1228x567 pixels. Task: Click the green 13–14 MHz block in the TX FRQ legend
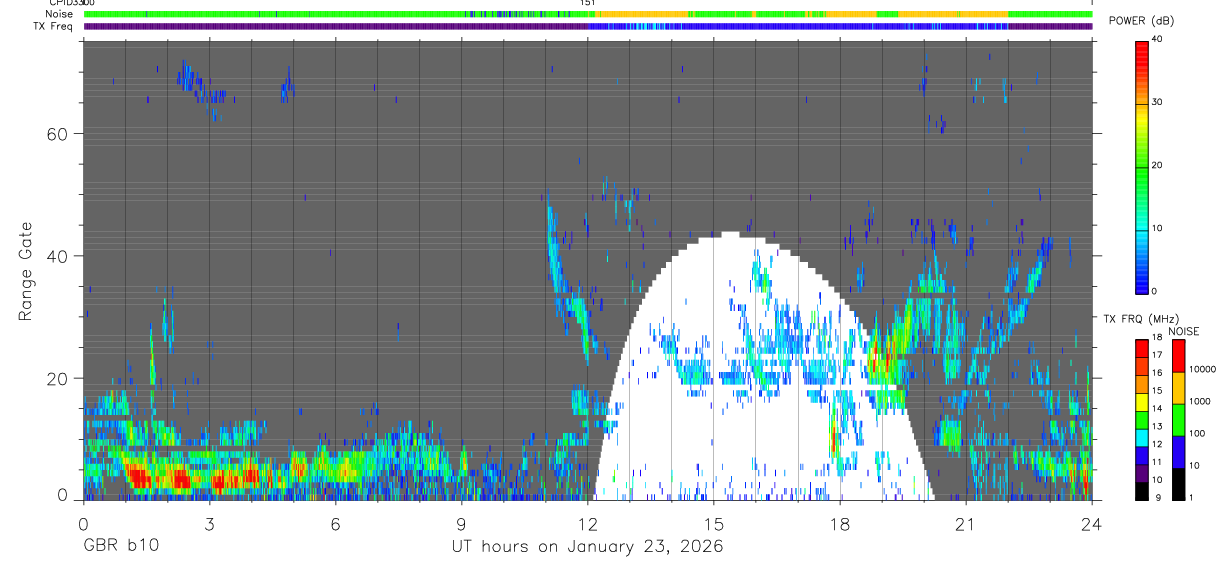pyautogui.click(x=1142, y=420)
